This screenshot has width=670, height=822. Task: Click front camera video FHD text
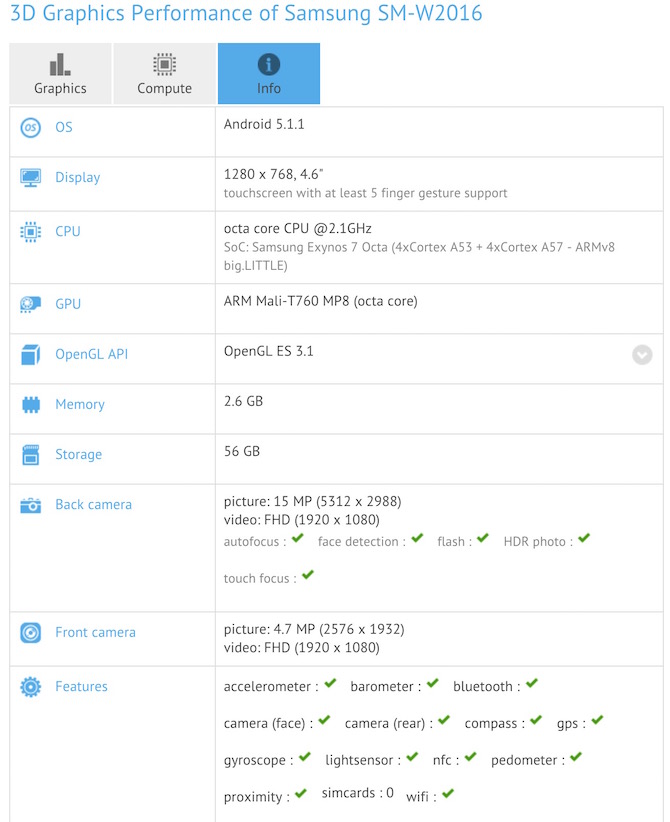301,648
